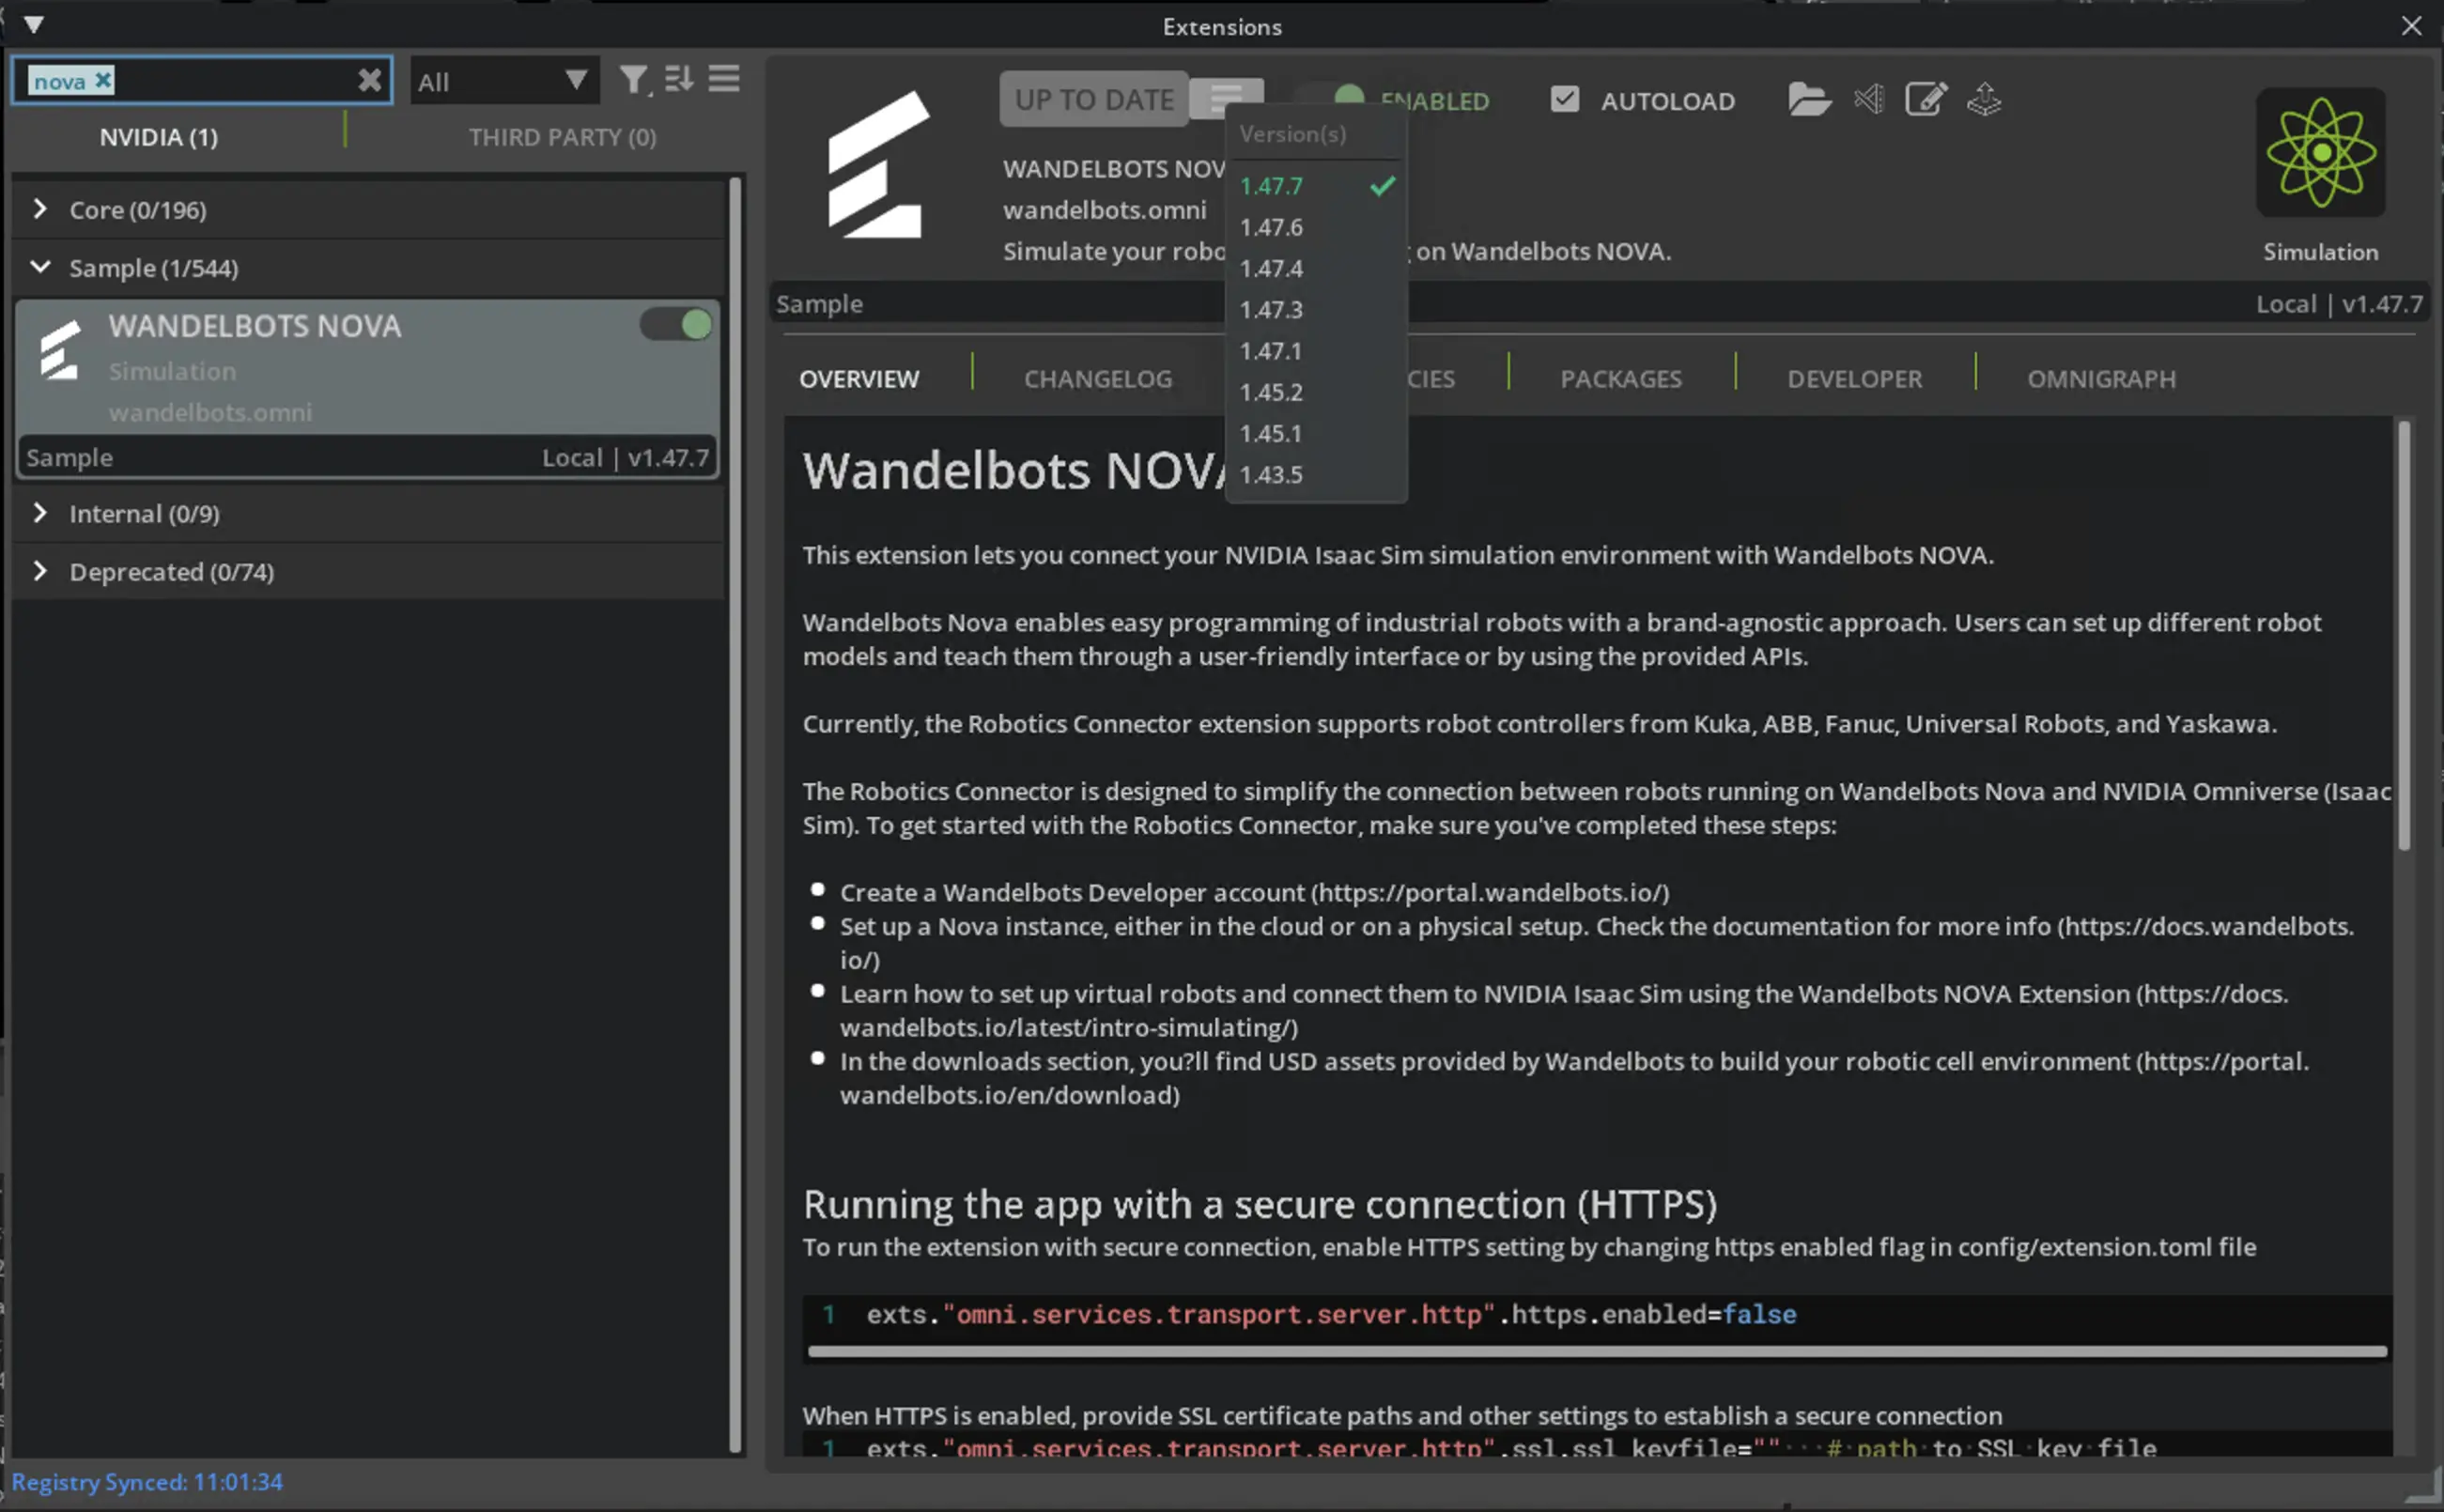Image resolution: width=2444 pixels, height=1512 pixels.
Task: Expand the Core extensions section
Action: [41, 209]
